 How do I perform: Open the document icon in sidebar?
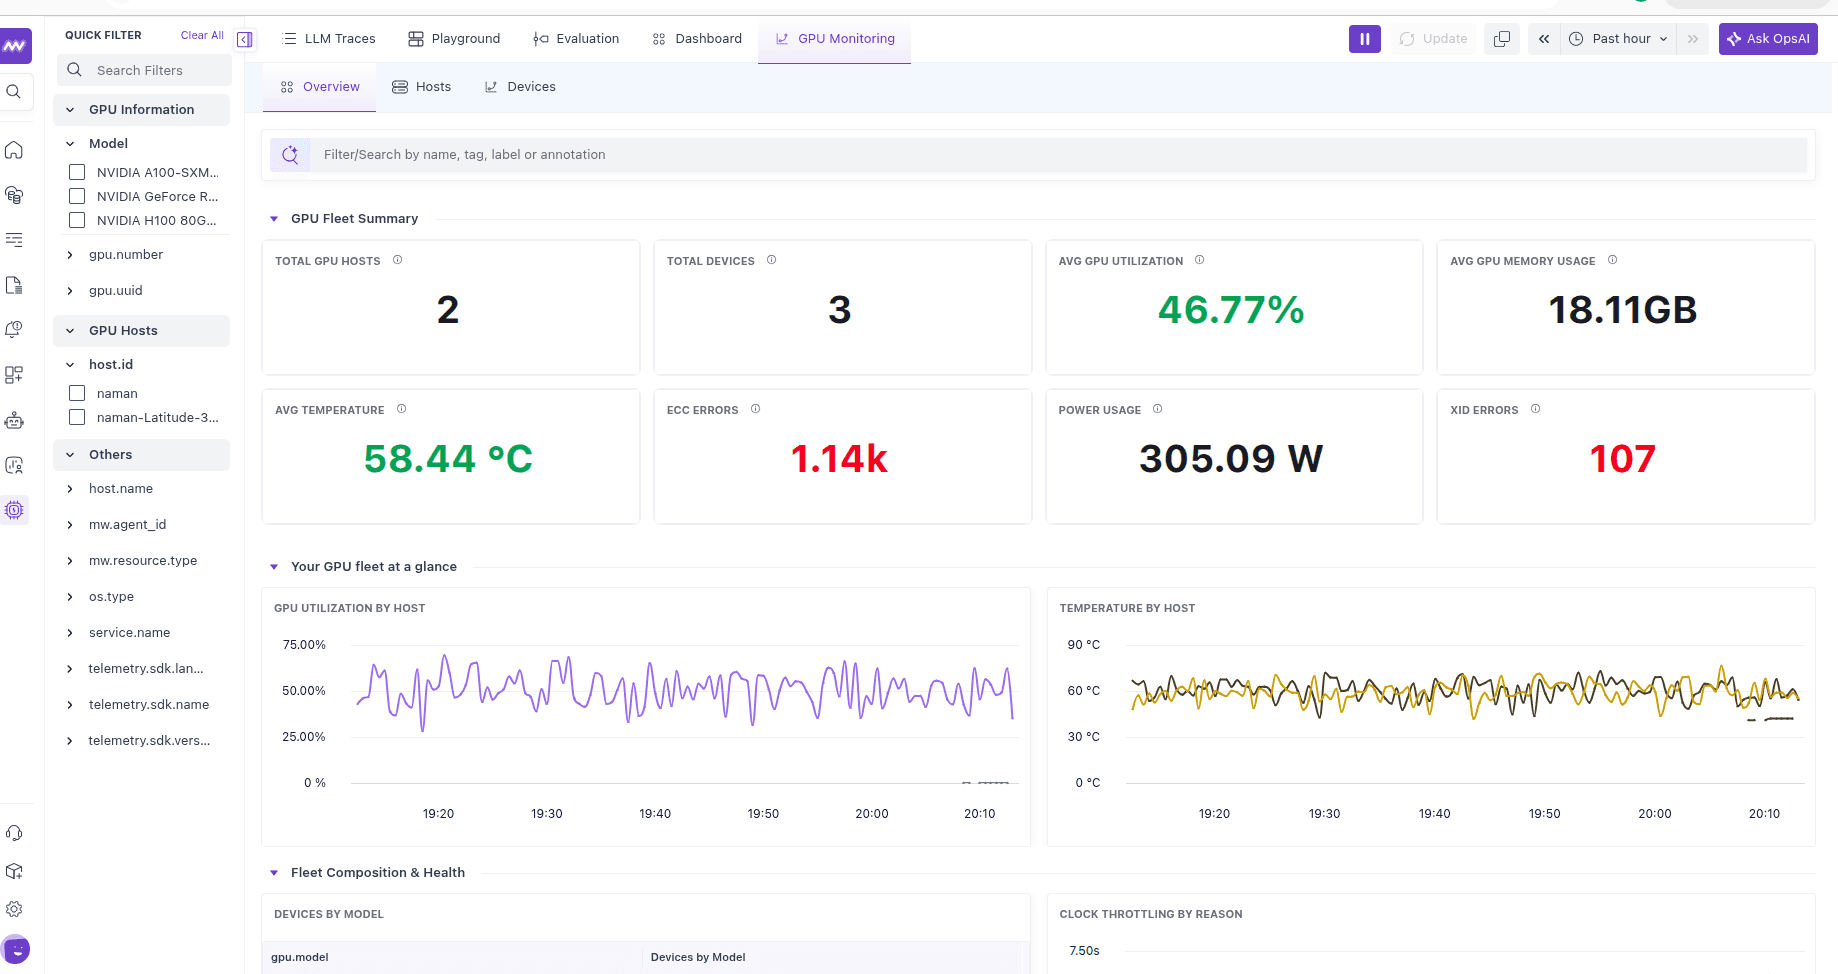coord(14,285)
